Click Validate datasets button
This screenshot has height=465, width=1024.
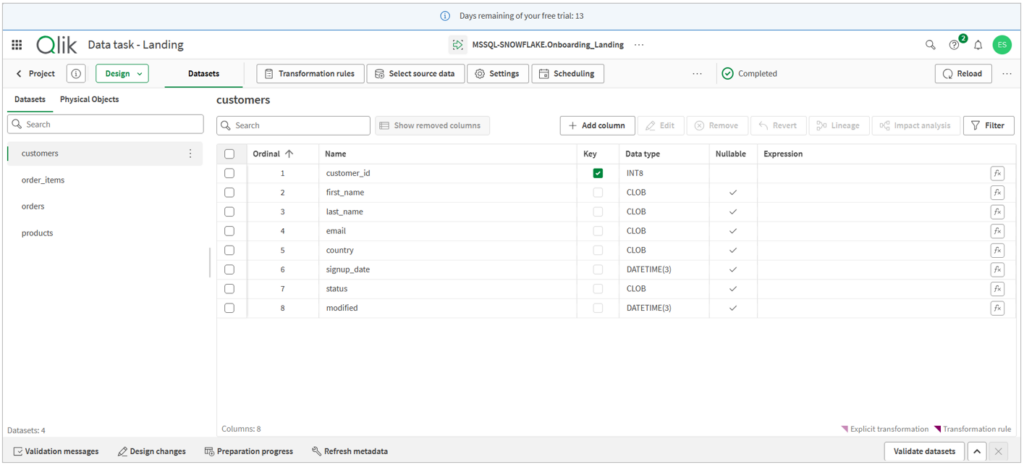tap(924, 451)
